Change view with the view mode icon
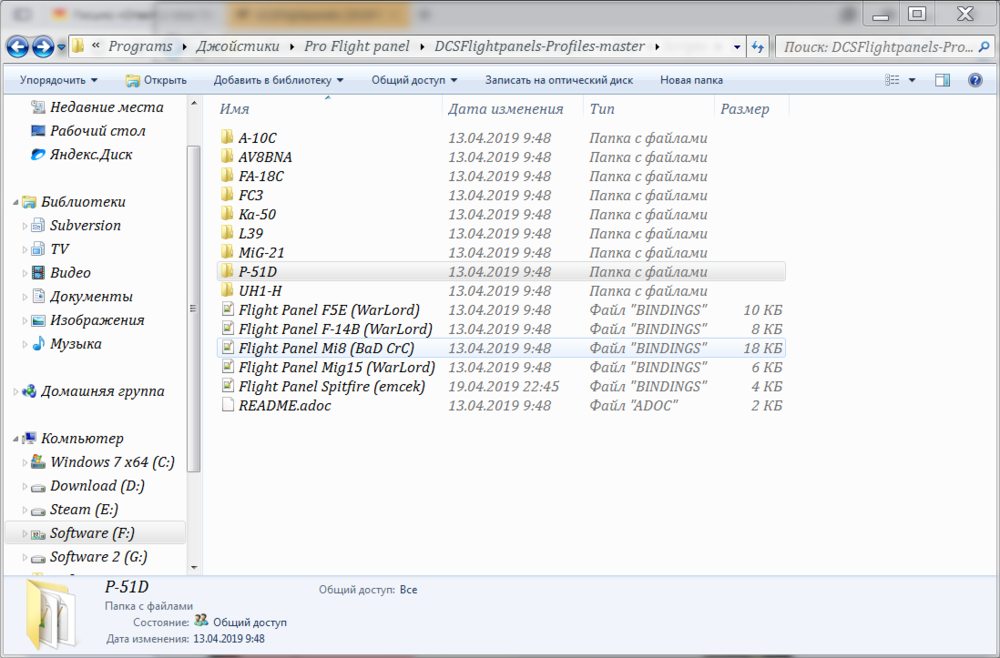The image size is (1000, 658). pos(892,80)
